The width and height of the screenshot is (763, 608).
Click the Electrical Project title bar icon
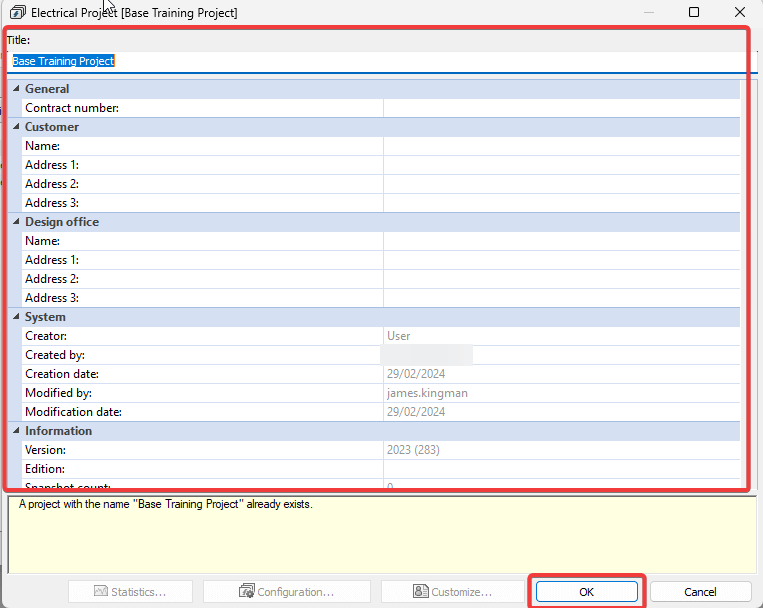click(x=17, y=13)
